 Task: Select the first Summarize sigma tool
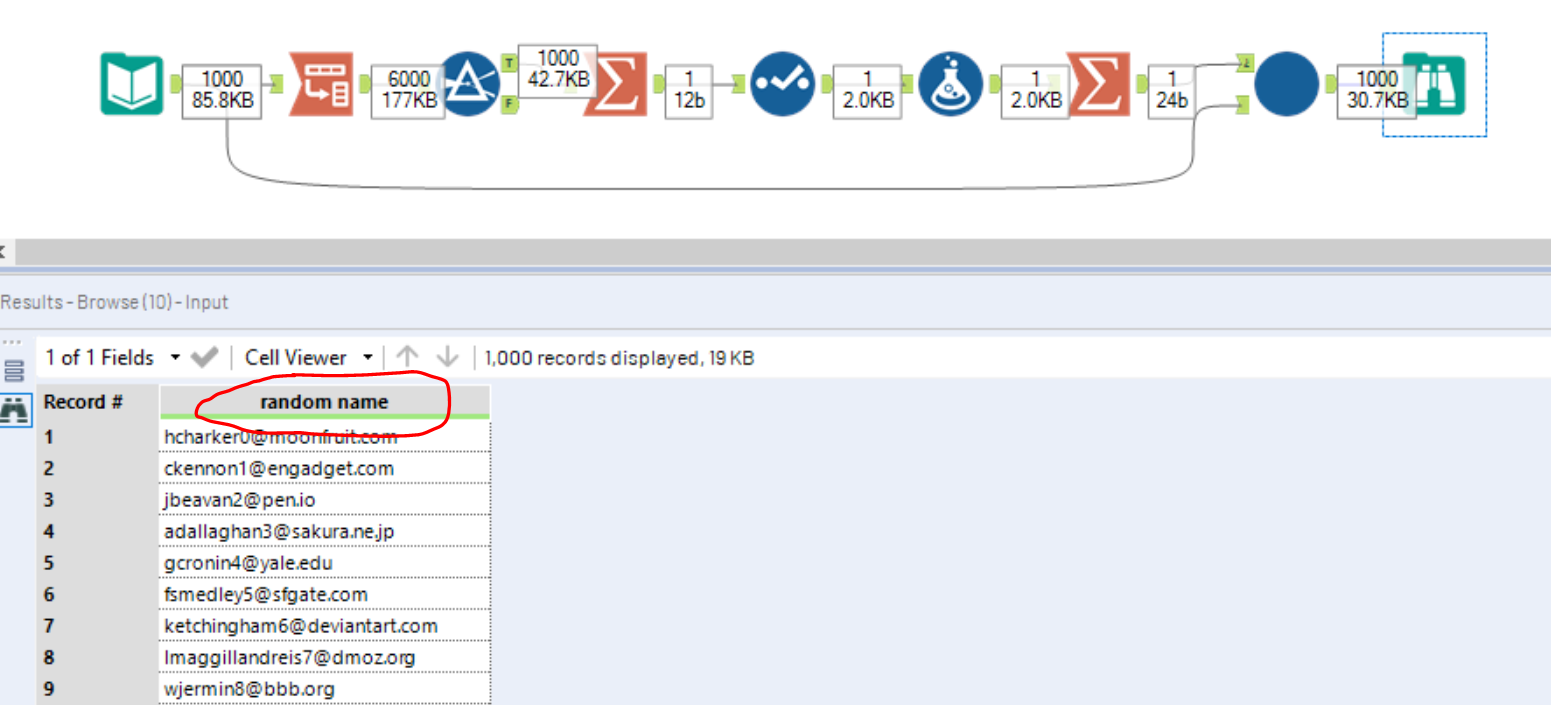[x=615, y=85]
